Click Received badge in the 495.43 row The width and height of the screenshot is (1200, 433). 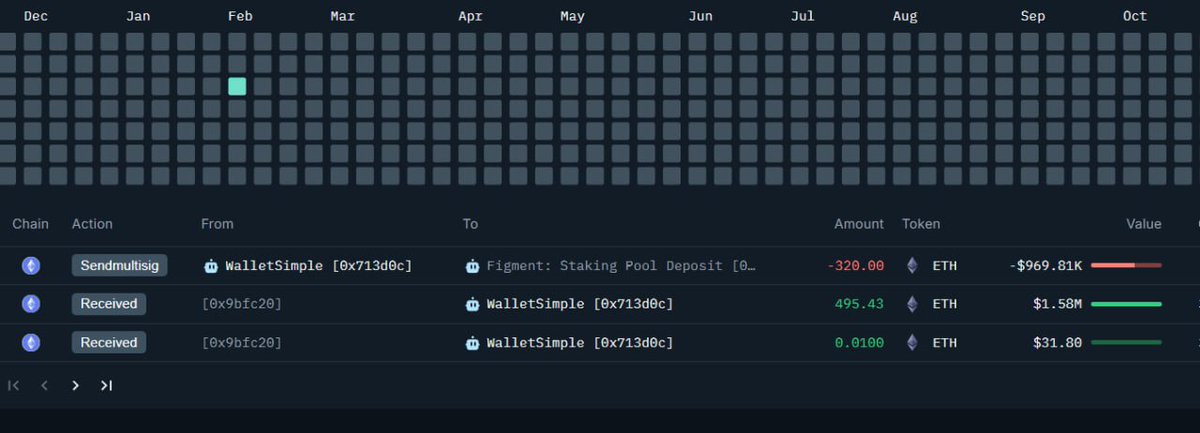(109, 303)
